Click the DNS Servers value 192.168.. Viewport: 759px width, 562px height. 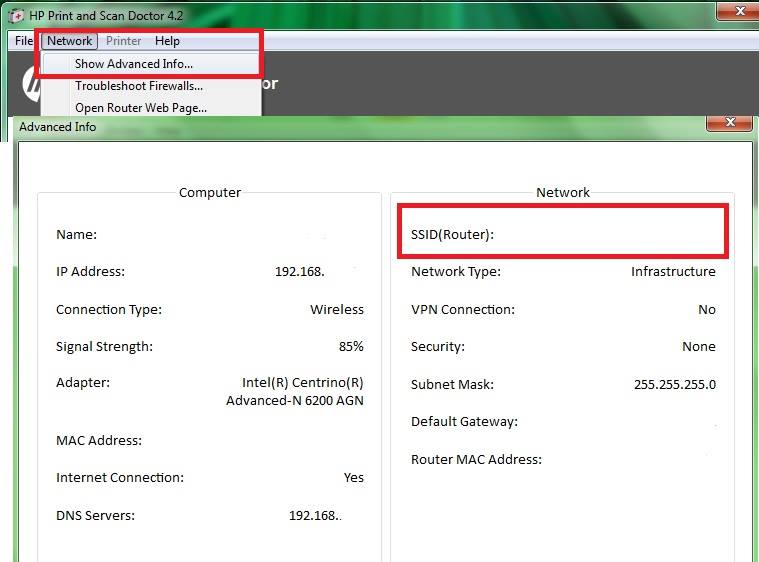[315, 516]
